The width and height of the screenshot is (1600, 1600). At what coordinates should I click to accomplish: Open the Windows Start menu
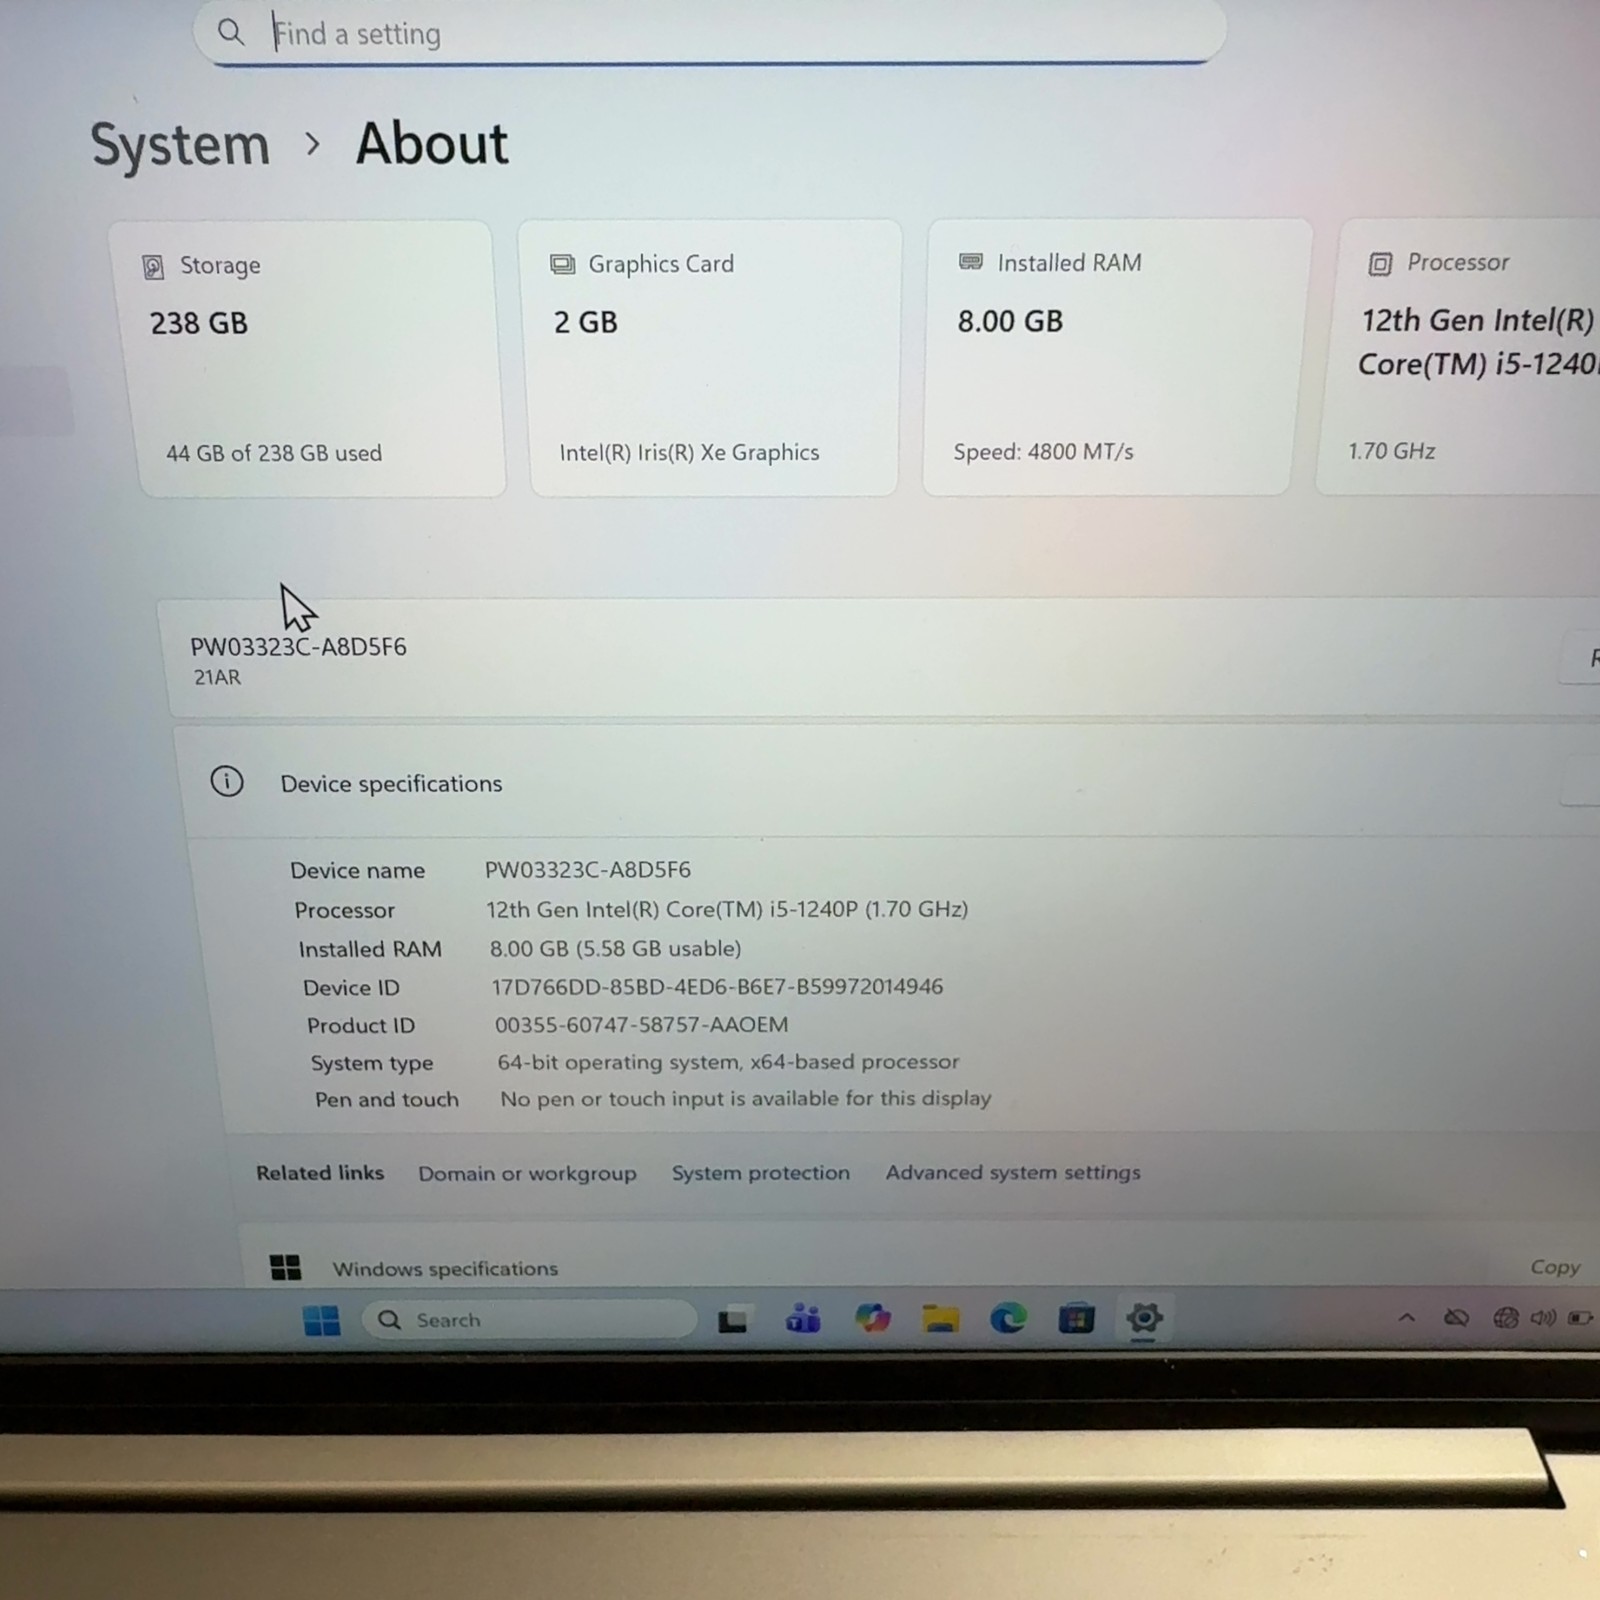pos(321,1320)
